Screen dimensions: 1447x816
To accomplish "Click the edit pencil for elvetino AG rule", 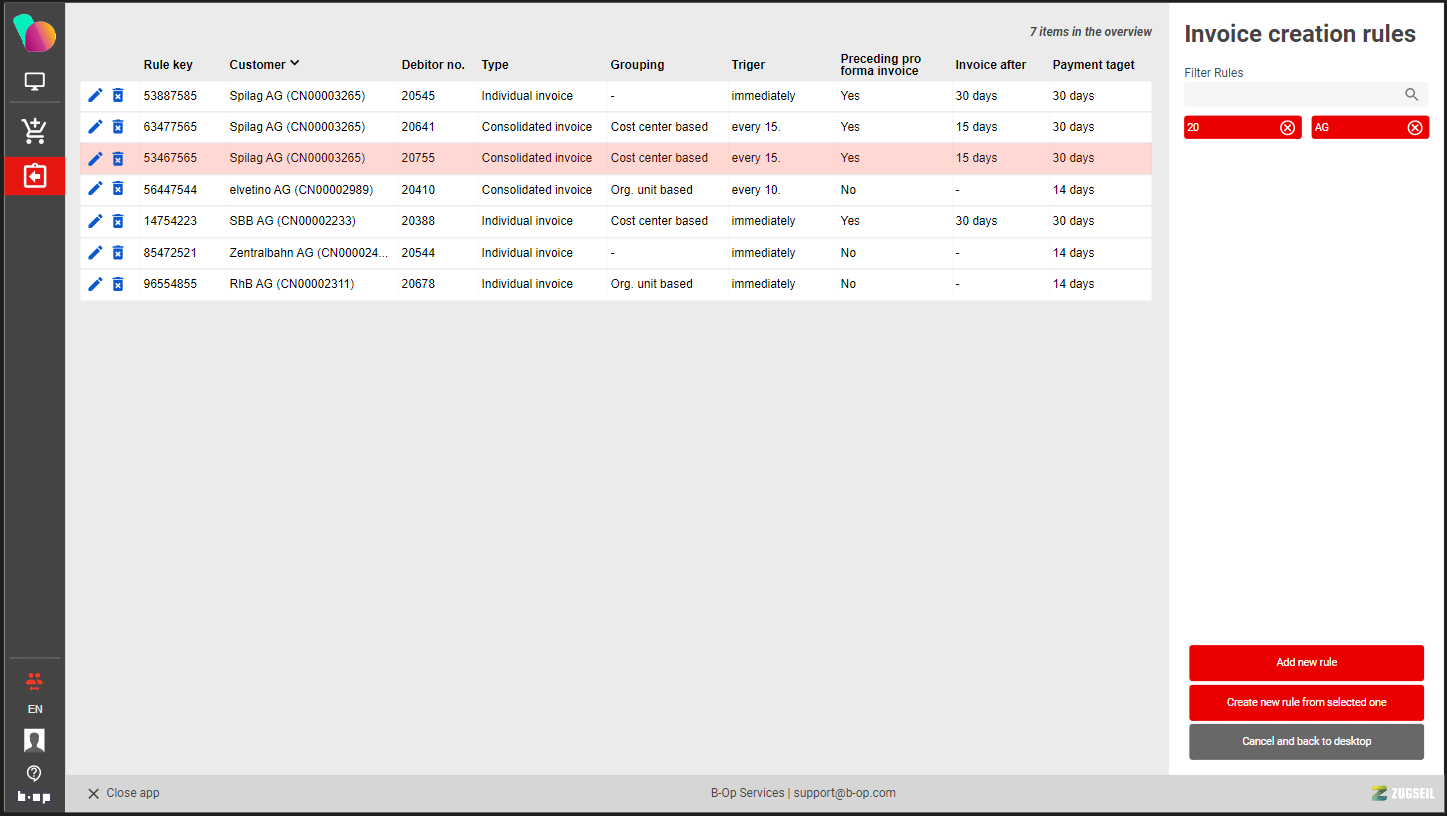I will coord(95,189).
